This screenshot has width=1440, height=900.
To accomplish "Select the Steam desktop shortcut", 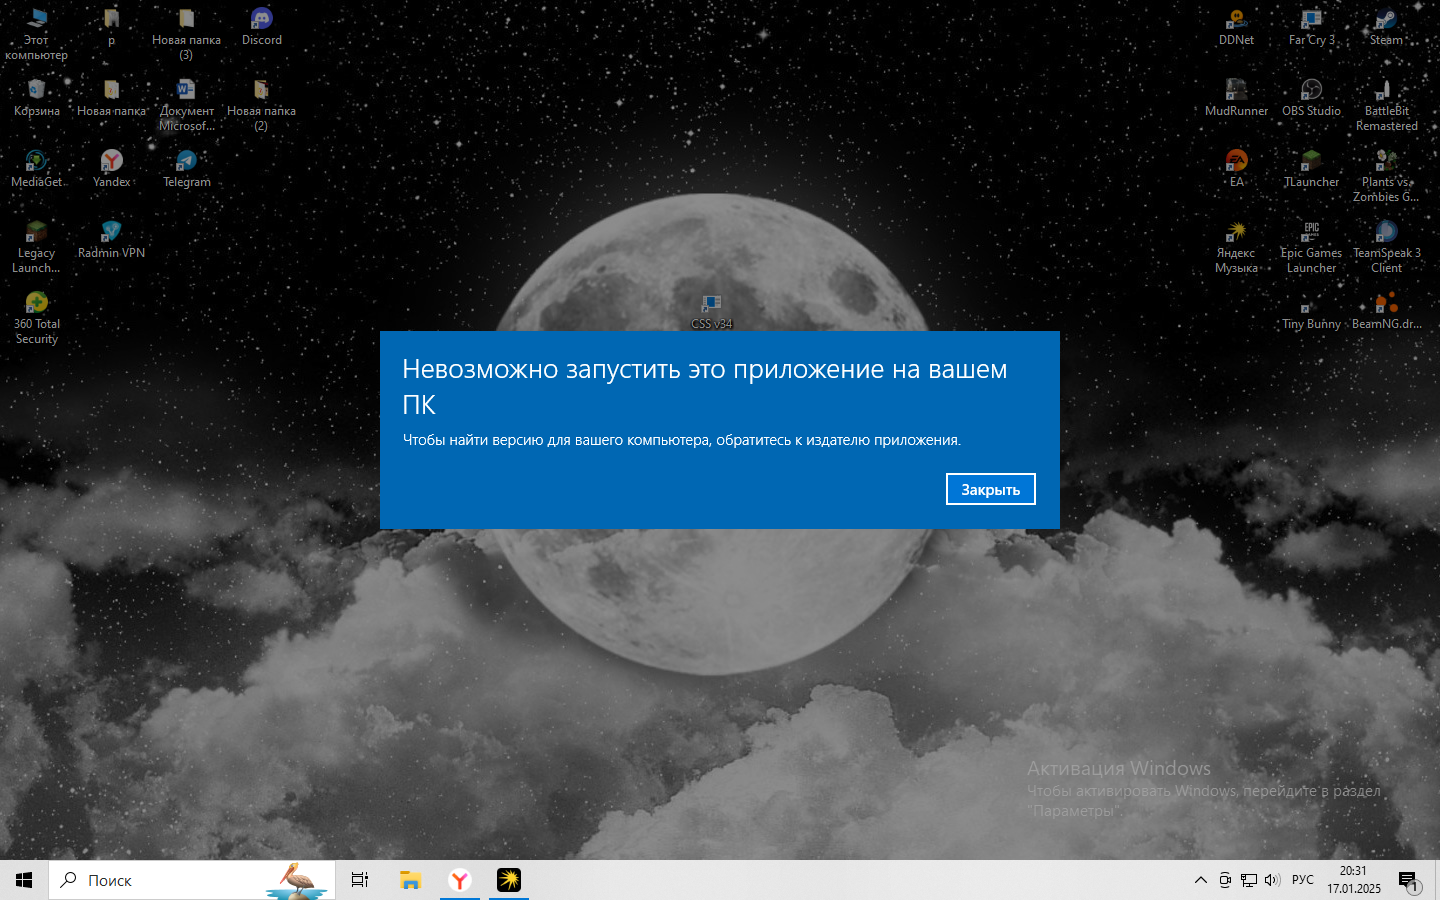I will [x=1386, y=21].
